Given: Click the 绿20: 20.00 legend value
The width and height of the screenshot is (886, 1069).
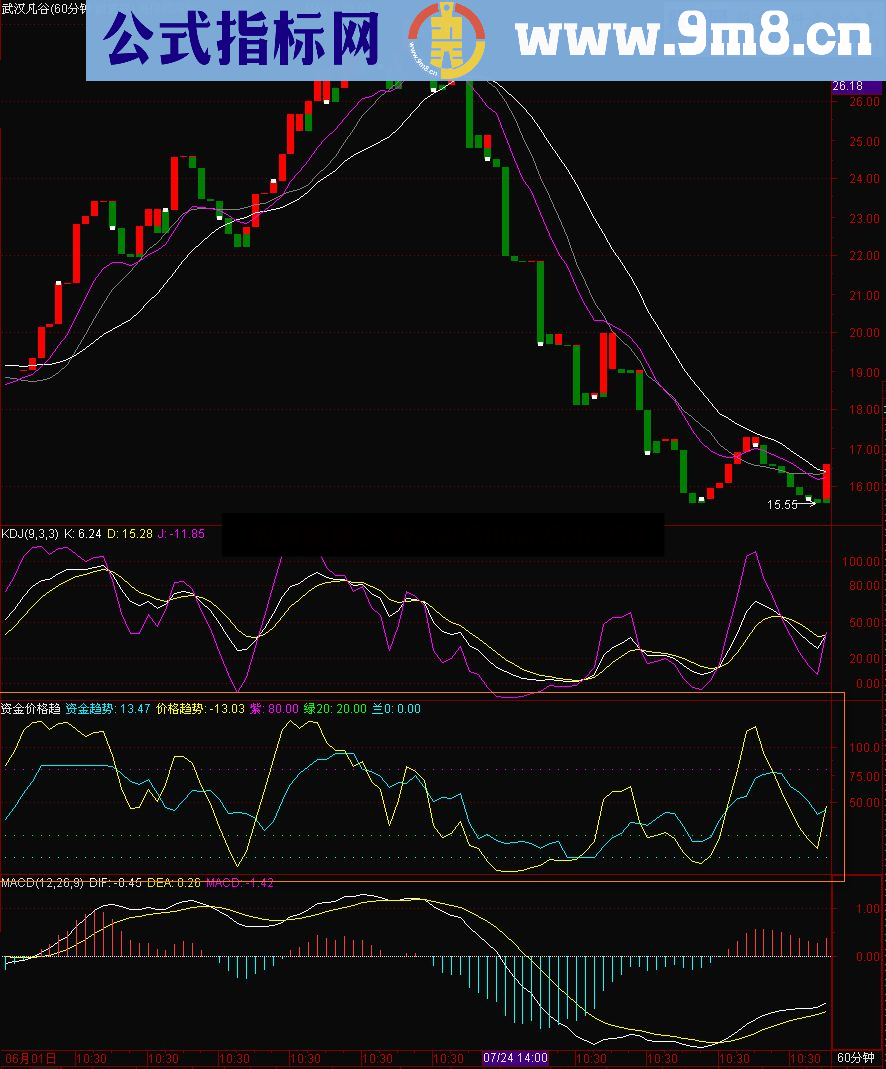Looking at the screenshot, I should (x=335, y=709).
